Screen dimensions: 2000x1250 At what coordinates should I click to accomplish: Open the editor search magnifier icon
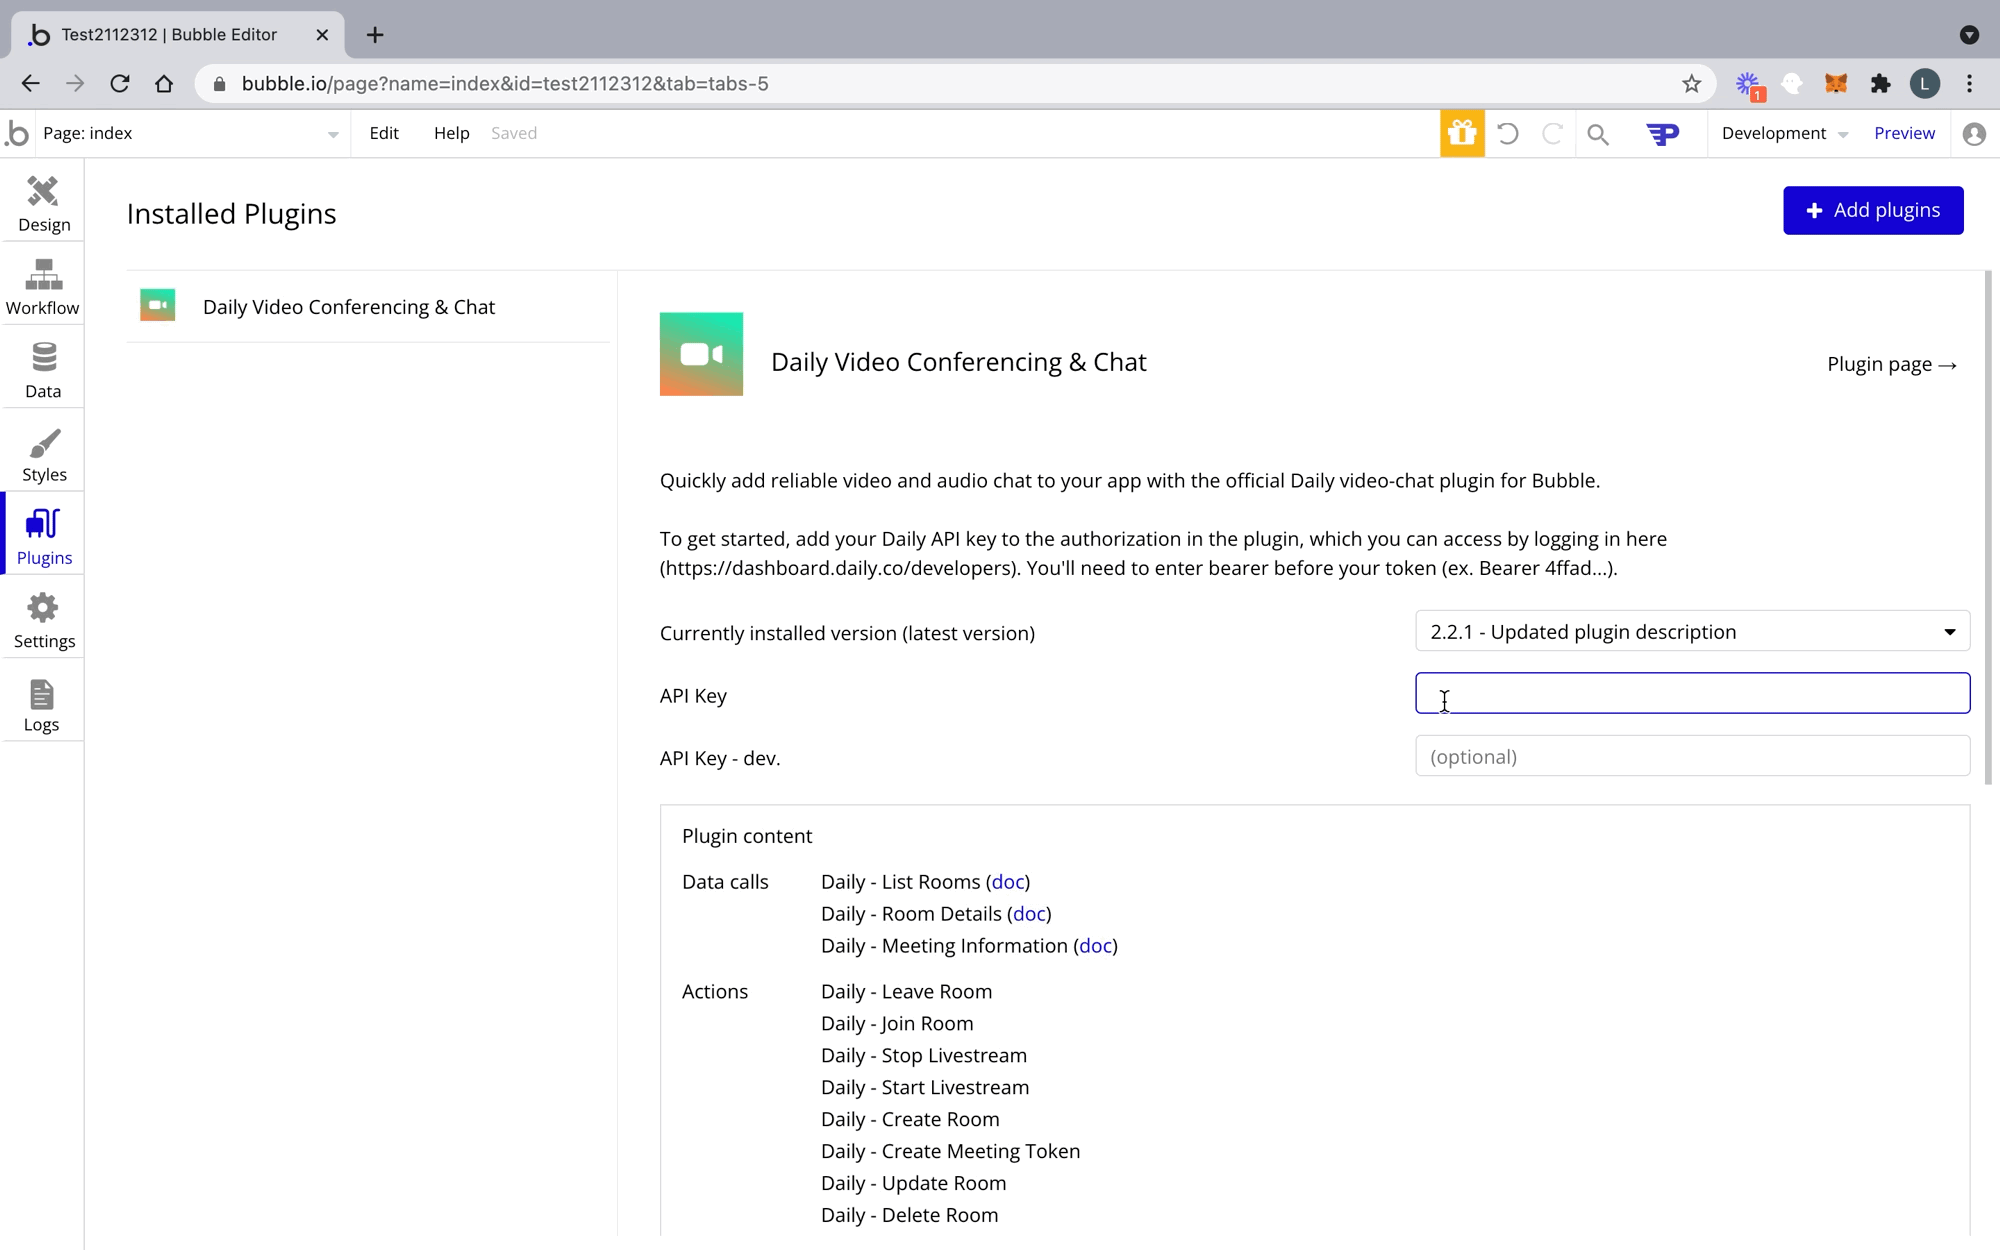[x=1598, y=134]
